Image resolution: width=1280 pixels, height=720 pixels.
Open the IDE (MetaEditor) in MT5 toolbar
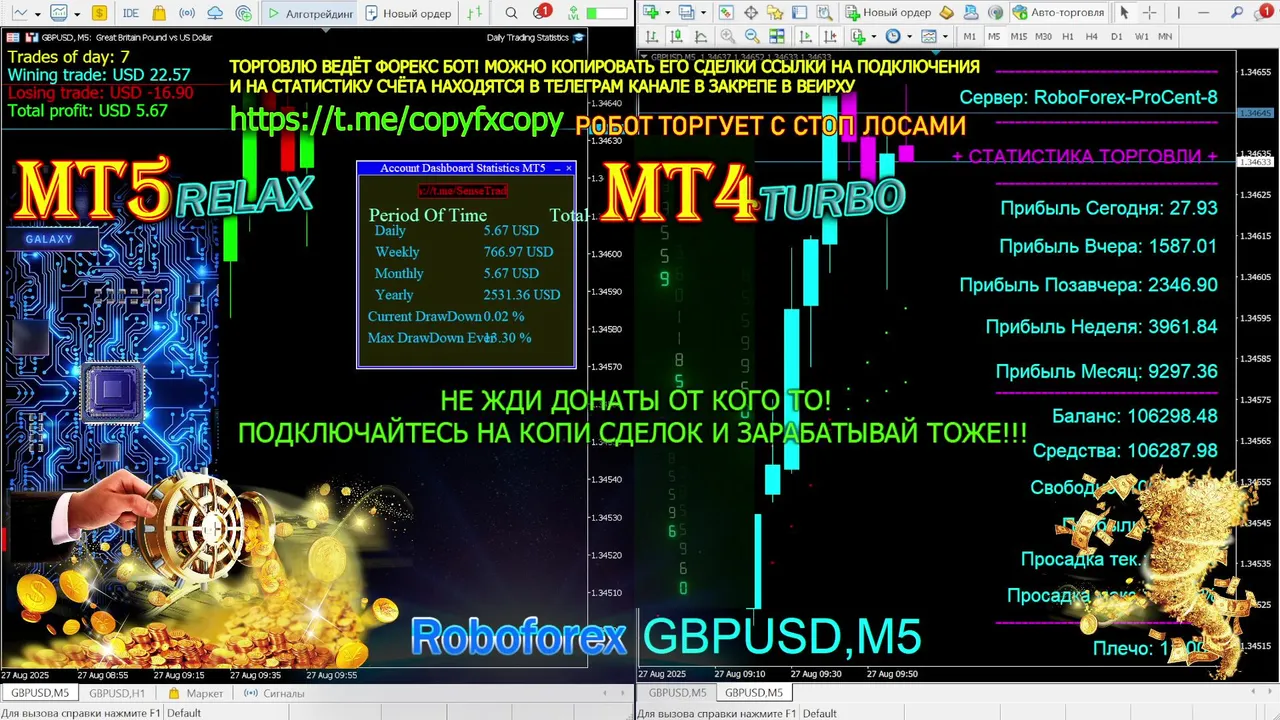point(130,13)
